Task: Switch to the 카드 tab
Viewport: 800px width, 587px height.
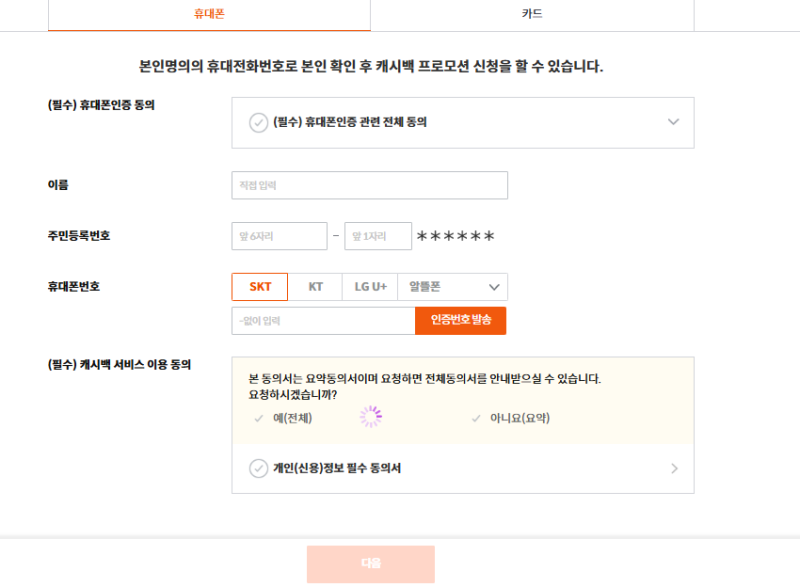Action: click(532, 14)
